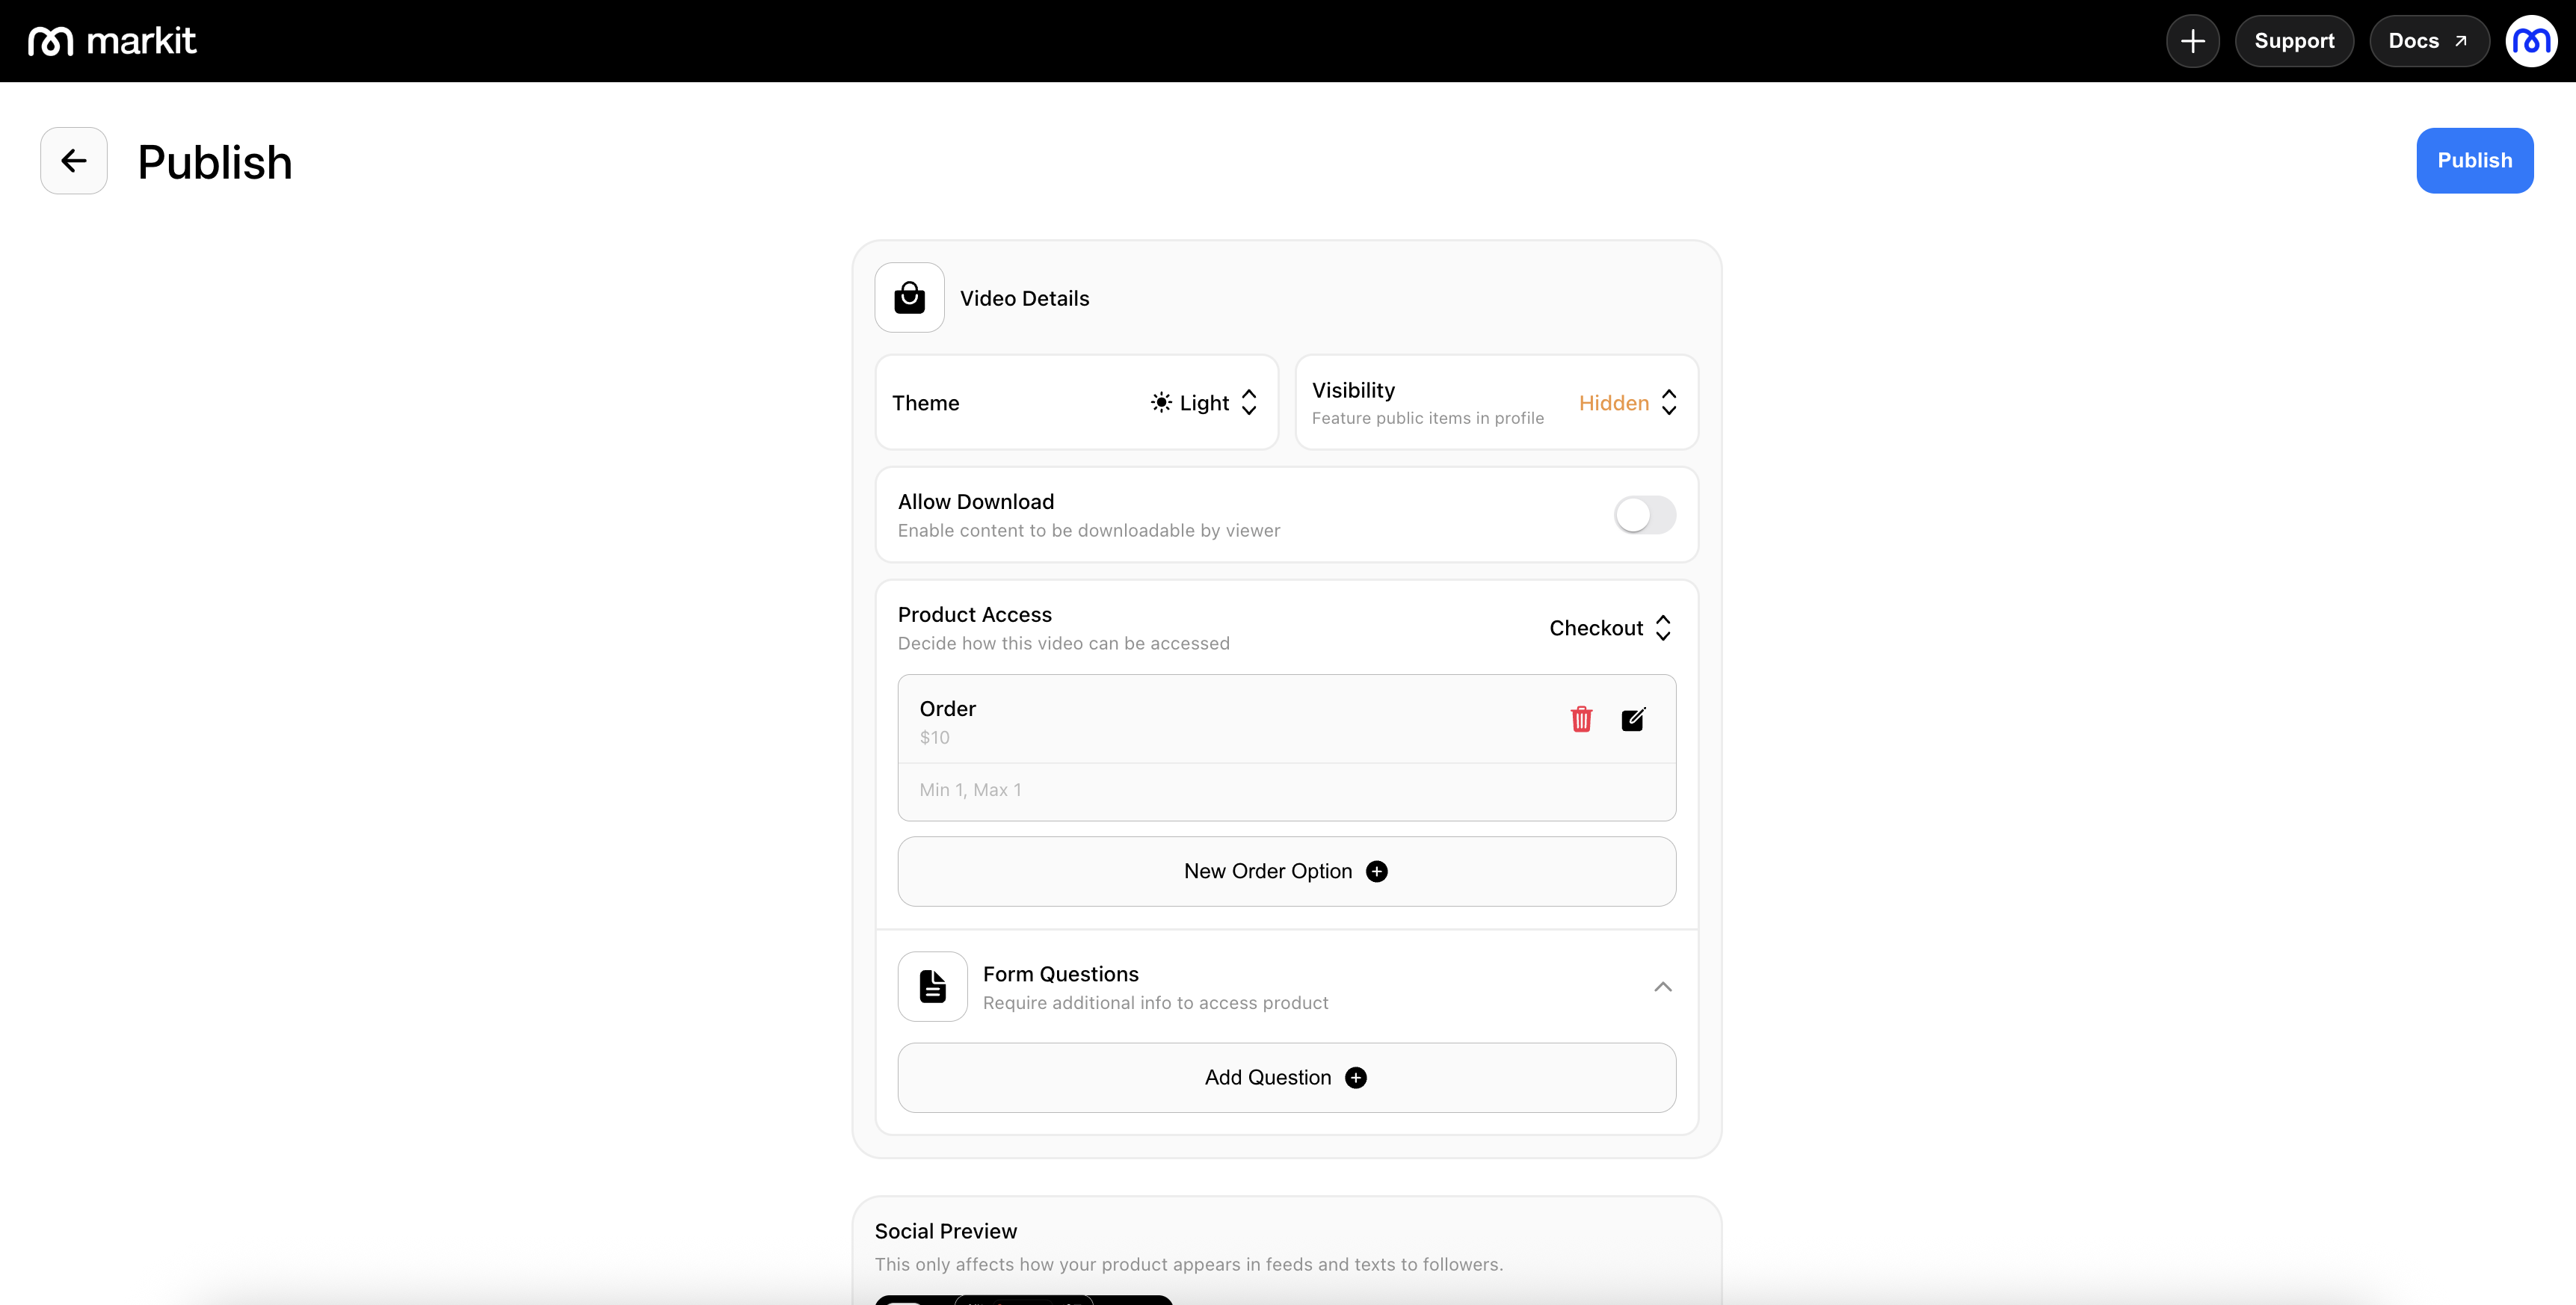This screenshot has height=1305, width=2576.
Task: Click the Social Preview thumbnail
Action: coord(1023,1298)
